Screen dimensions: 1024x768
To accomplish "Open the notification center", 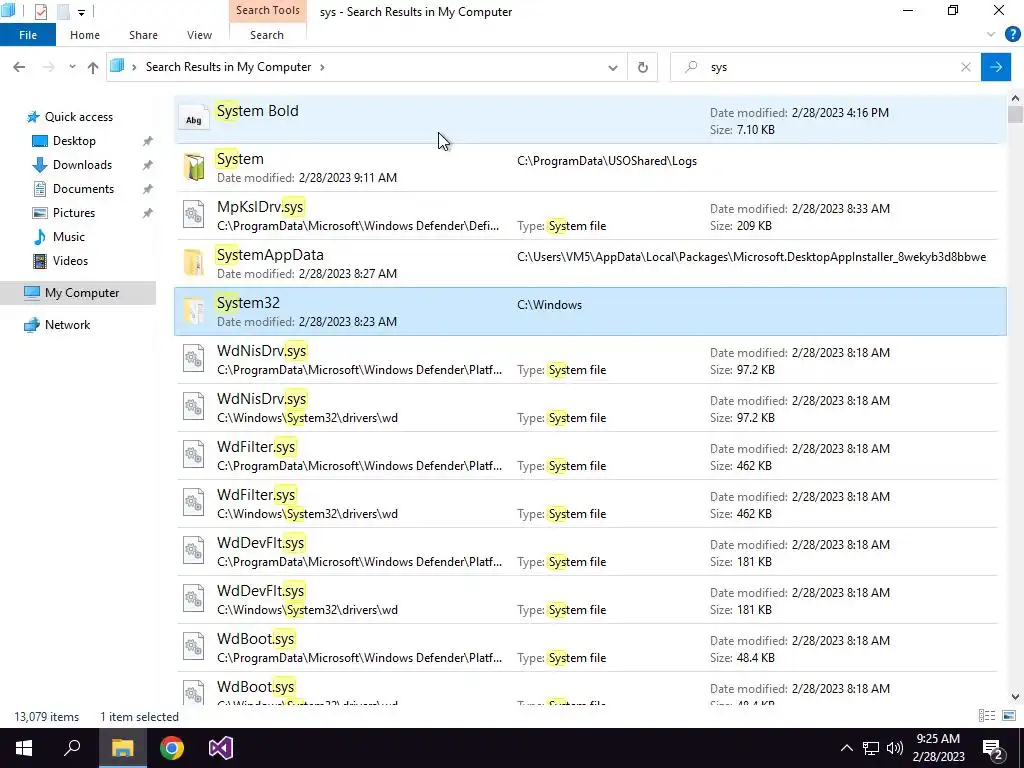I will 993,748.
